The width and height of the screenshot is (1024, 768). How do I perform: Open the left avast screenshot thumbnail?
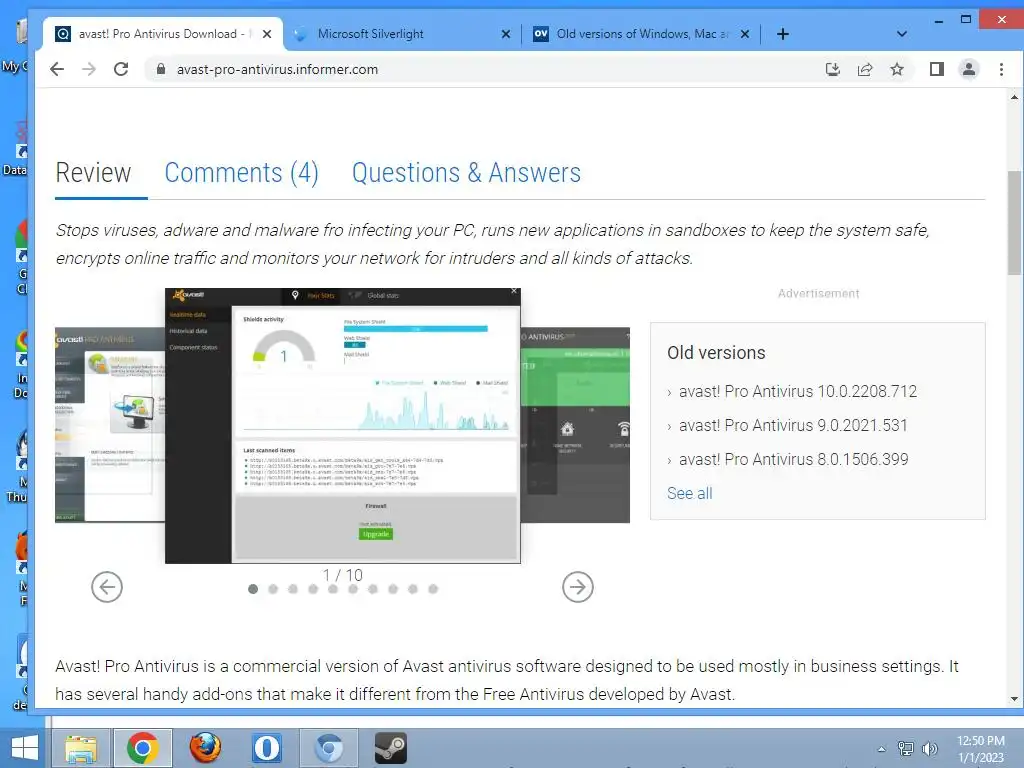[x=110, y=424]
